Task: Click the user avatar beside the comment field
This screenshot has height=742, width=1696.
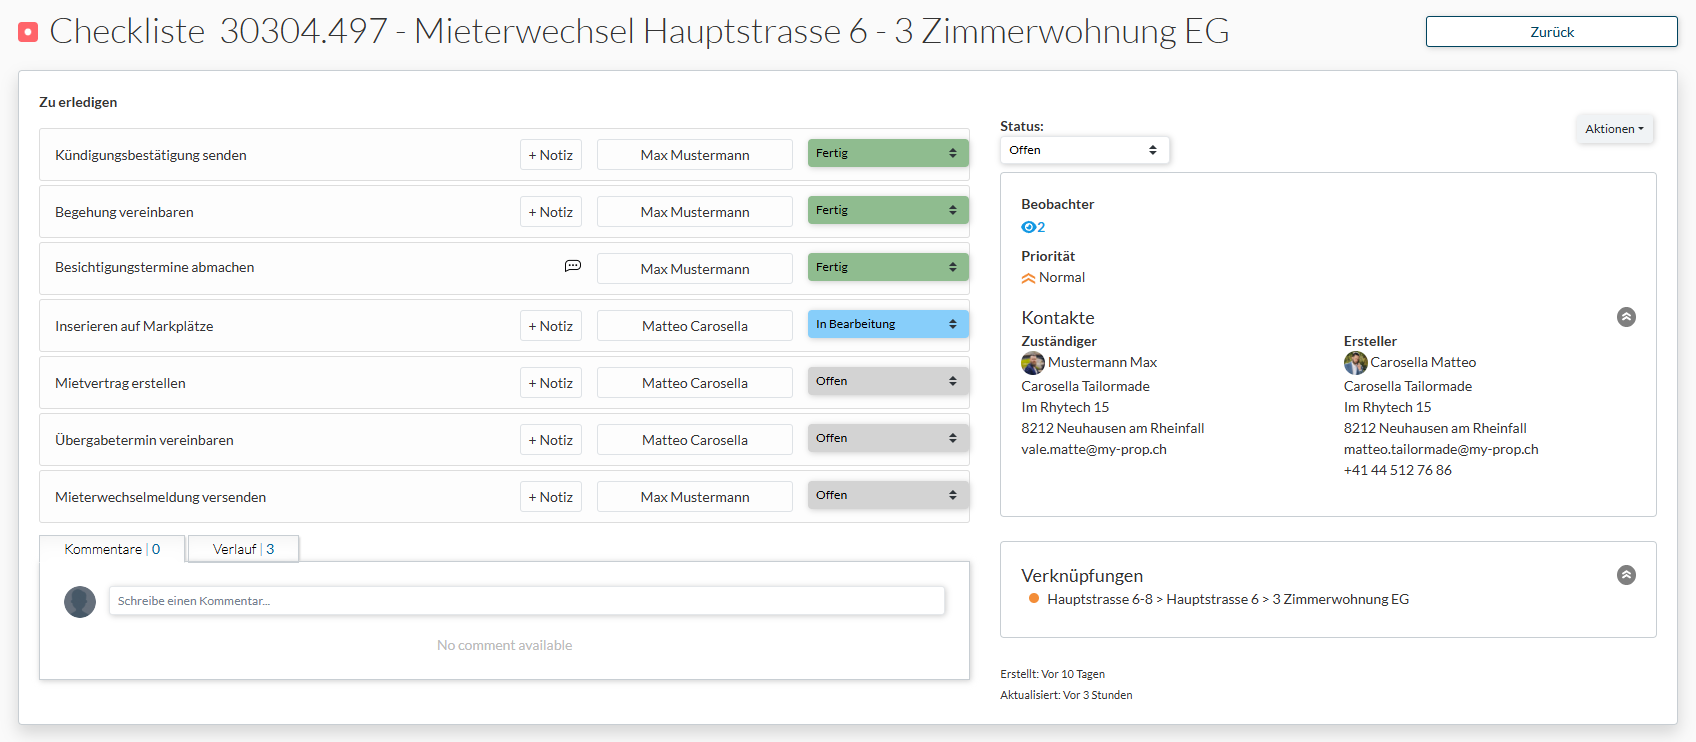Action: tap(80, 602)
